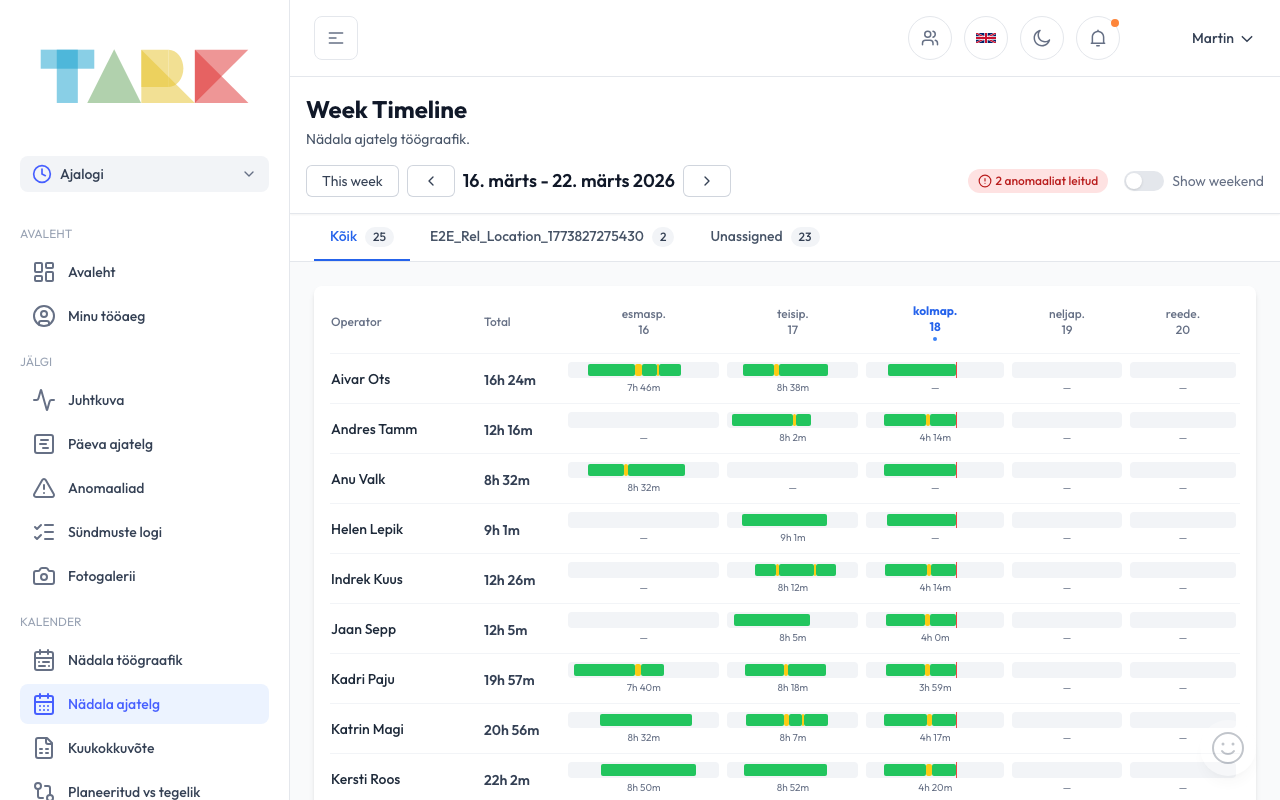Open Fotogalerii camera icon in sidebar
Screen dimensions: 1280x800
[x=44, y=576]
